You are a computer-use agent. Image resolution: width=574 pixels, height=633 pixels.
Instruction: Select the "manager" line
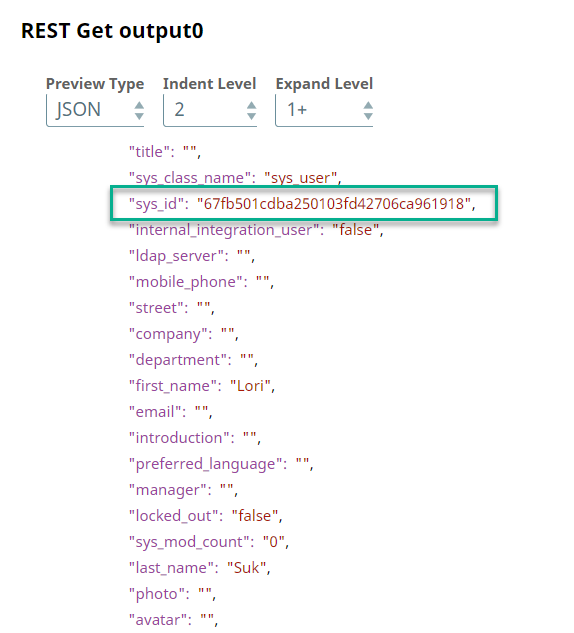[183, 490]
